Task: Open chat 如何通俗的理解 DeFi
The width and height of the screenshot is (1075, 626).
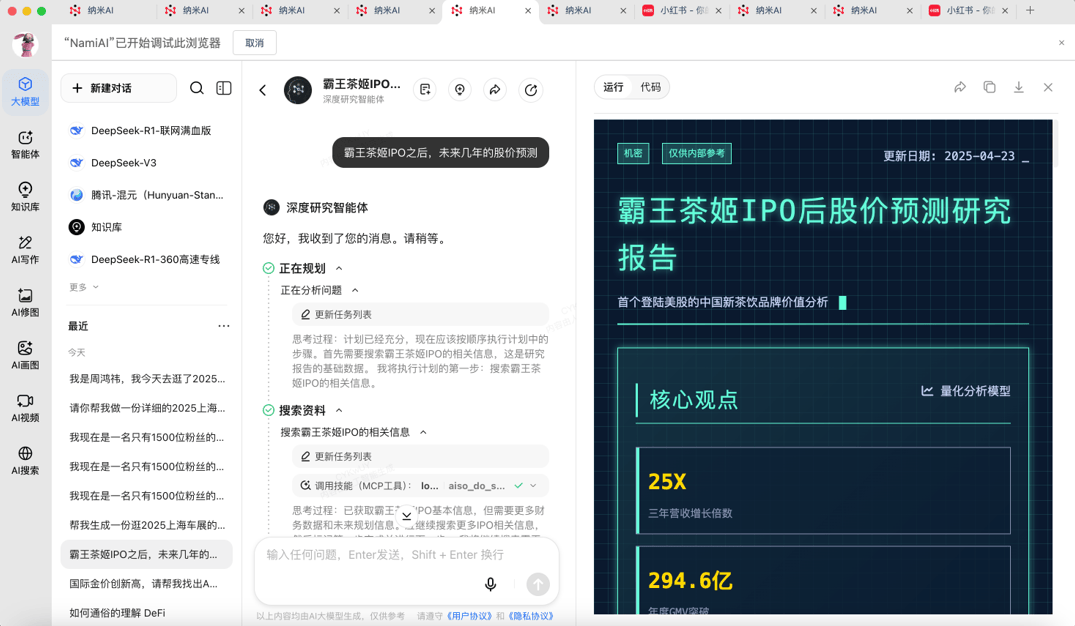Action: pyautogui.click(x=147, y=613)
